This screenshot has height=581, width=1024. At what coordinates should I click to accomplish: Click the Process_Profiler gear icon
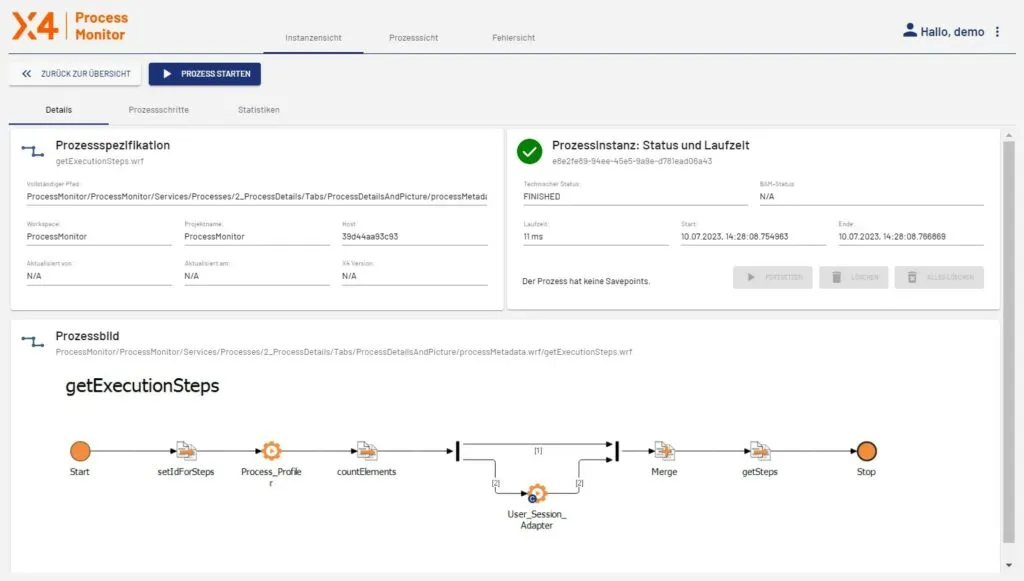[x=271, y=451]
